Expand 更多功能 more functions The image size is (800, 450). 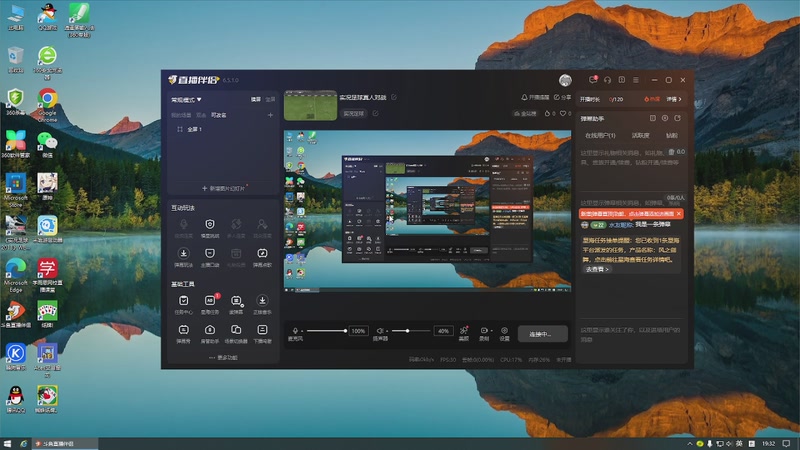pyautogui.click(x=223, y=358)
